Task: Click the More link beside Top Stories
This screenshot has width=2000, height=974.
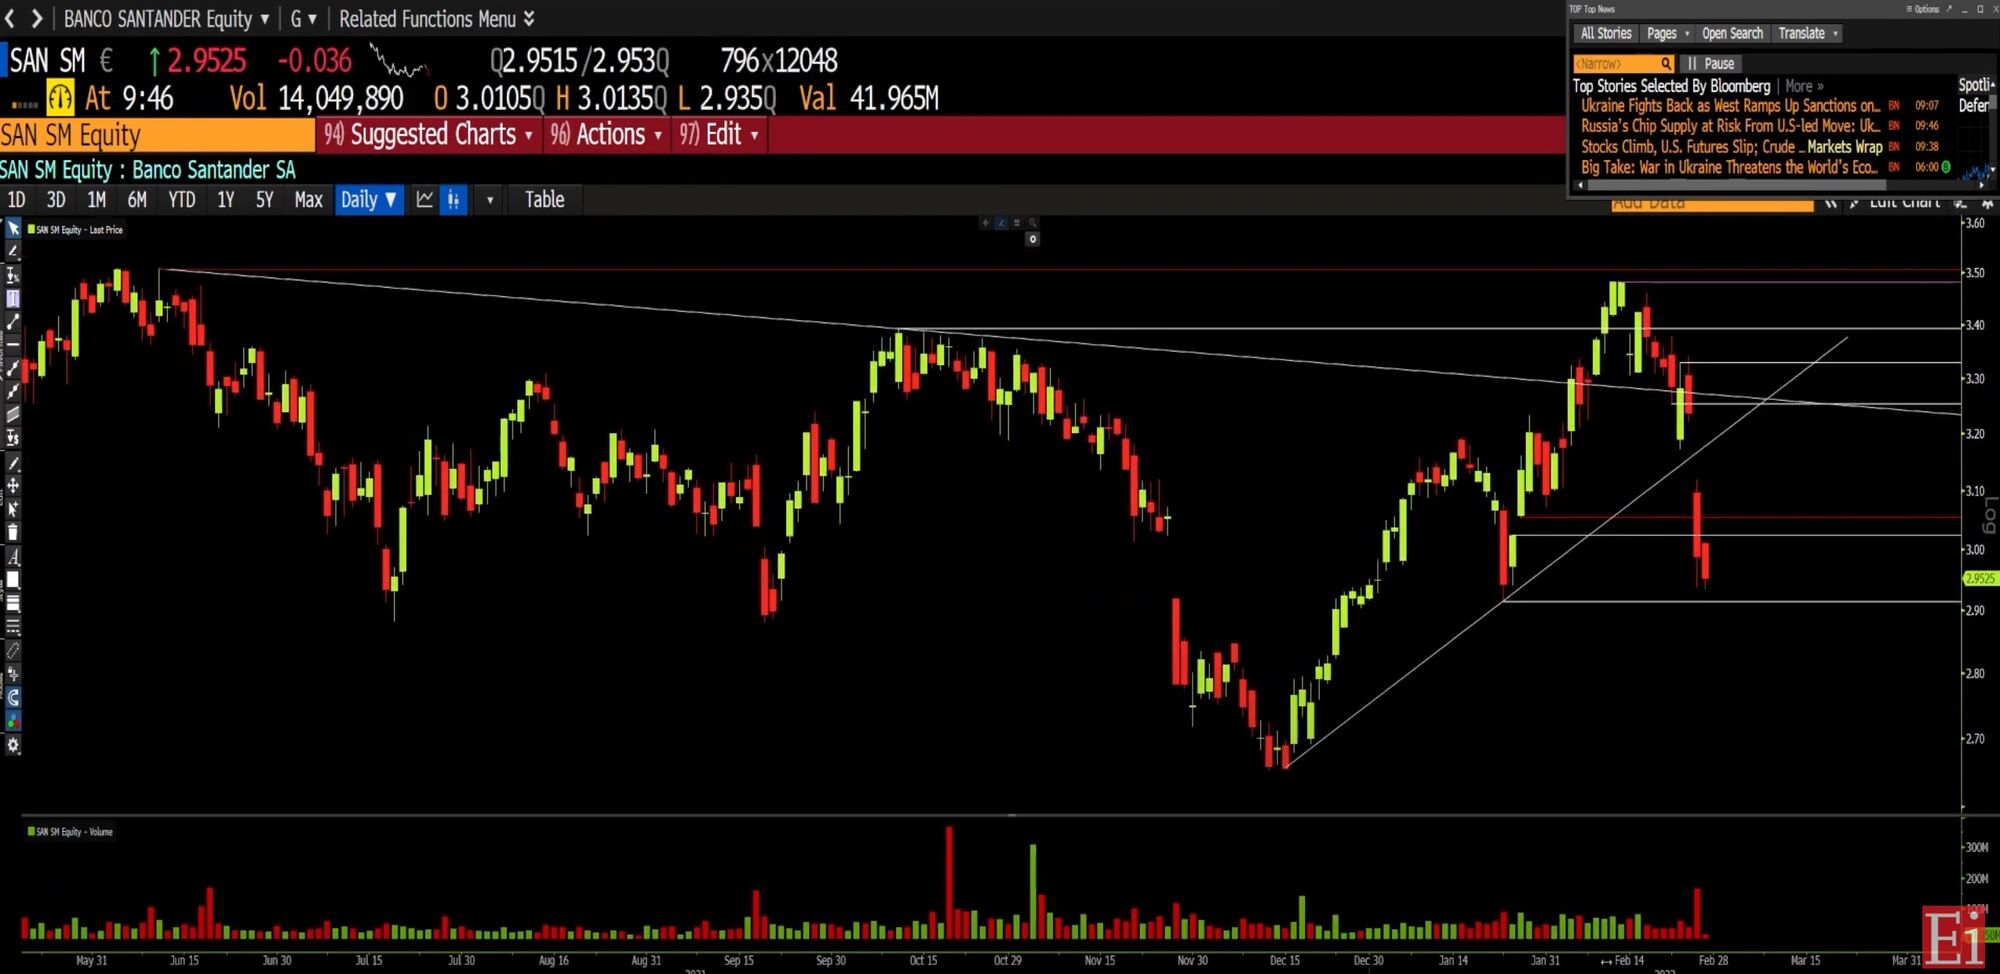Action: [1804, 86]
